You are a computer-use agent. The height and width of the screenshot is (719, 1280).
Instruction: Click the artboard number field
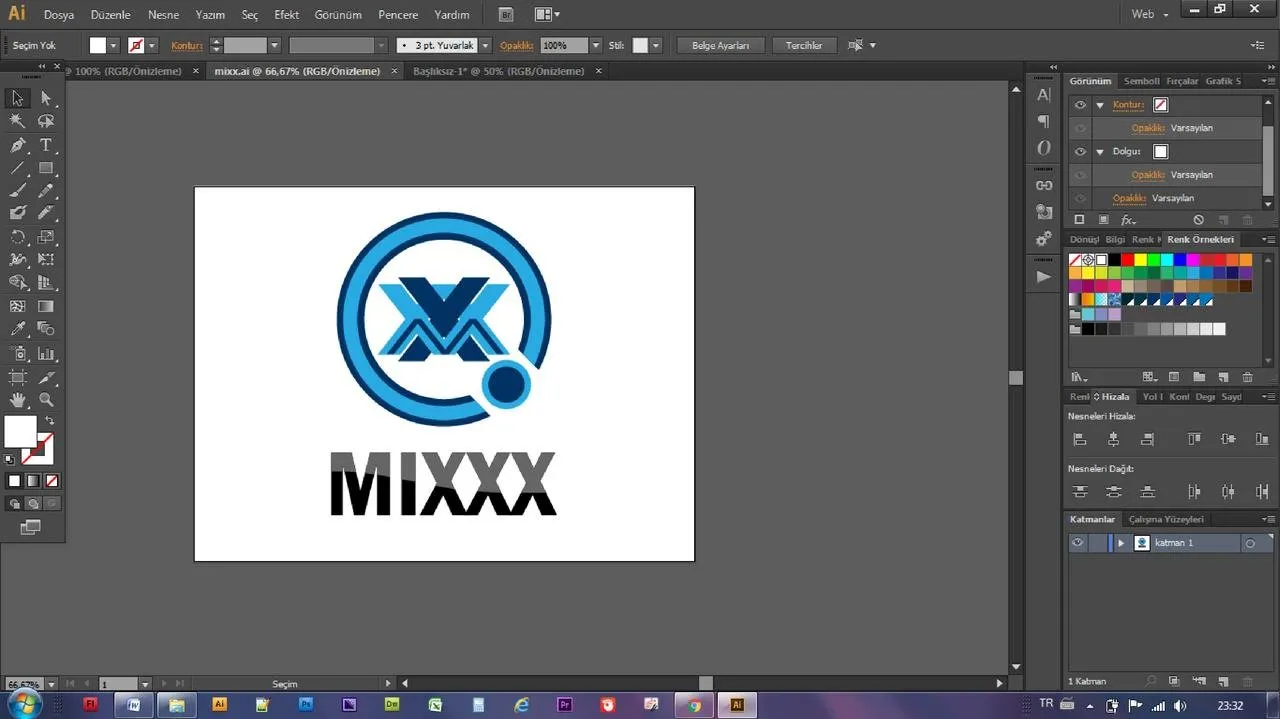119,684
